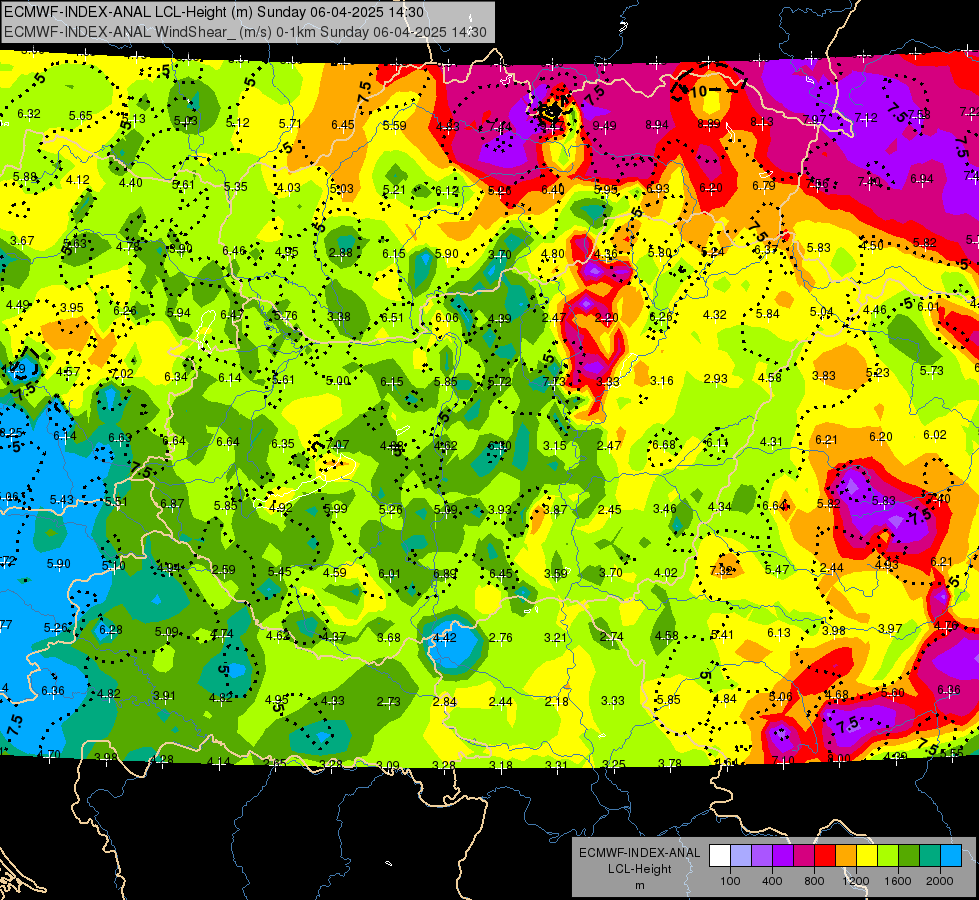
Task: Click the wind shear value 5.00
Action: pyautogui.click(x=338, y=381)
